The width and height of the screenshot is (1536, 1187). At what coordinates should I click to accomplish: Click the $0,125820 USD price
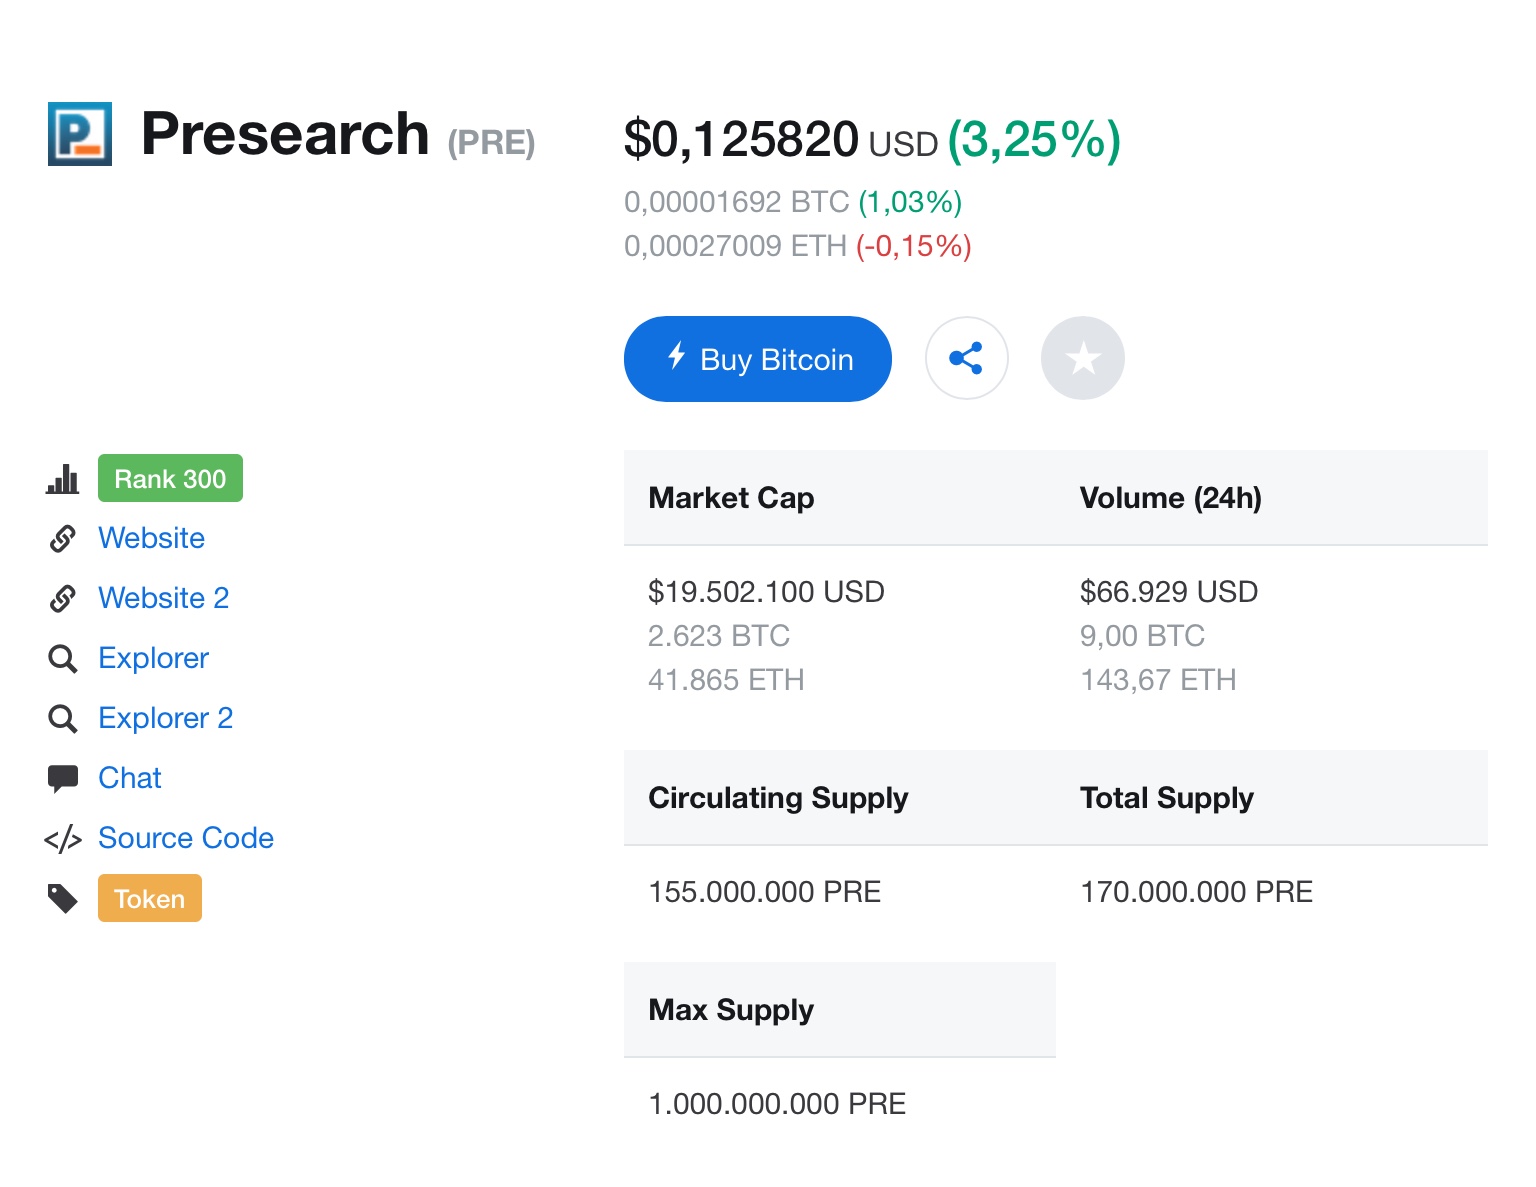[x=781, y=140]
